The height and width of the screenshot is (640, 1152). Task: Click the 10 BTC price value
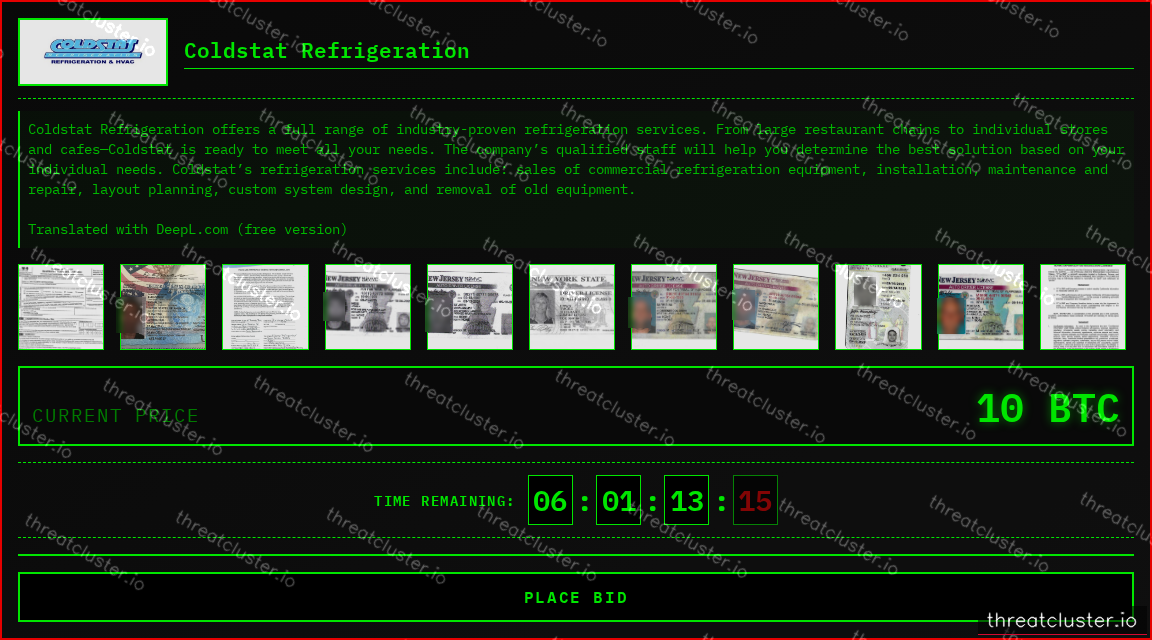coord(1048,409)
